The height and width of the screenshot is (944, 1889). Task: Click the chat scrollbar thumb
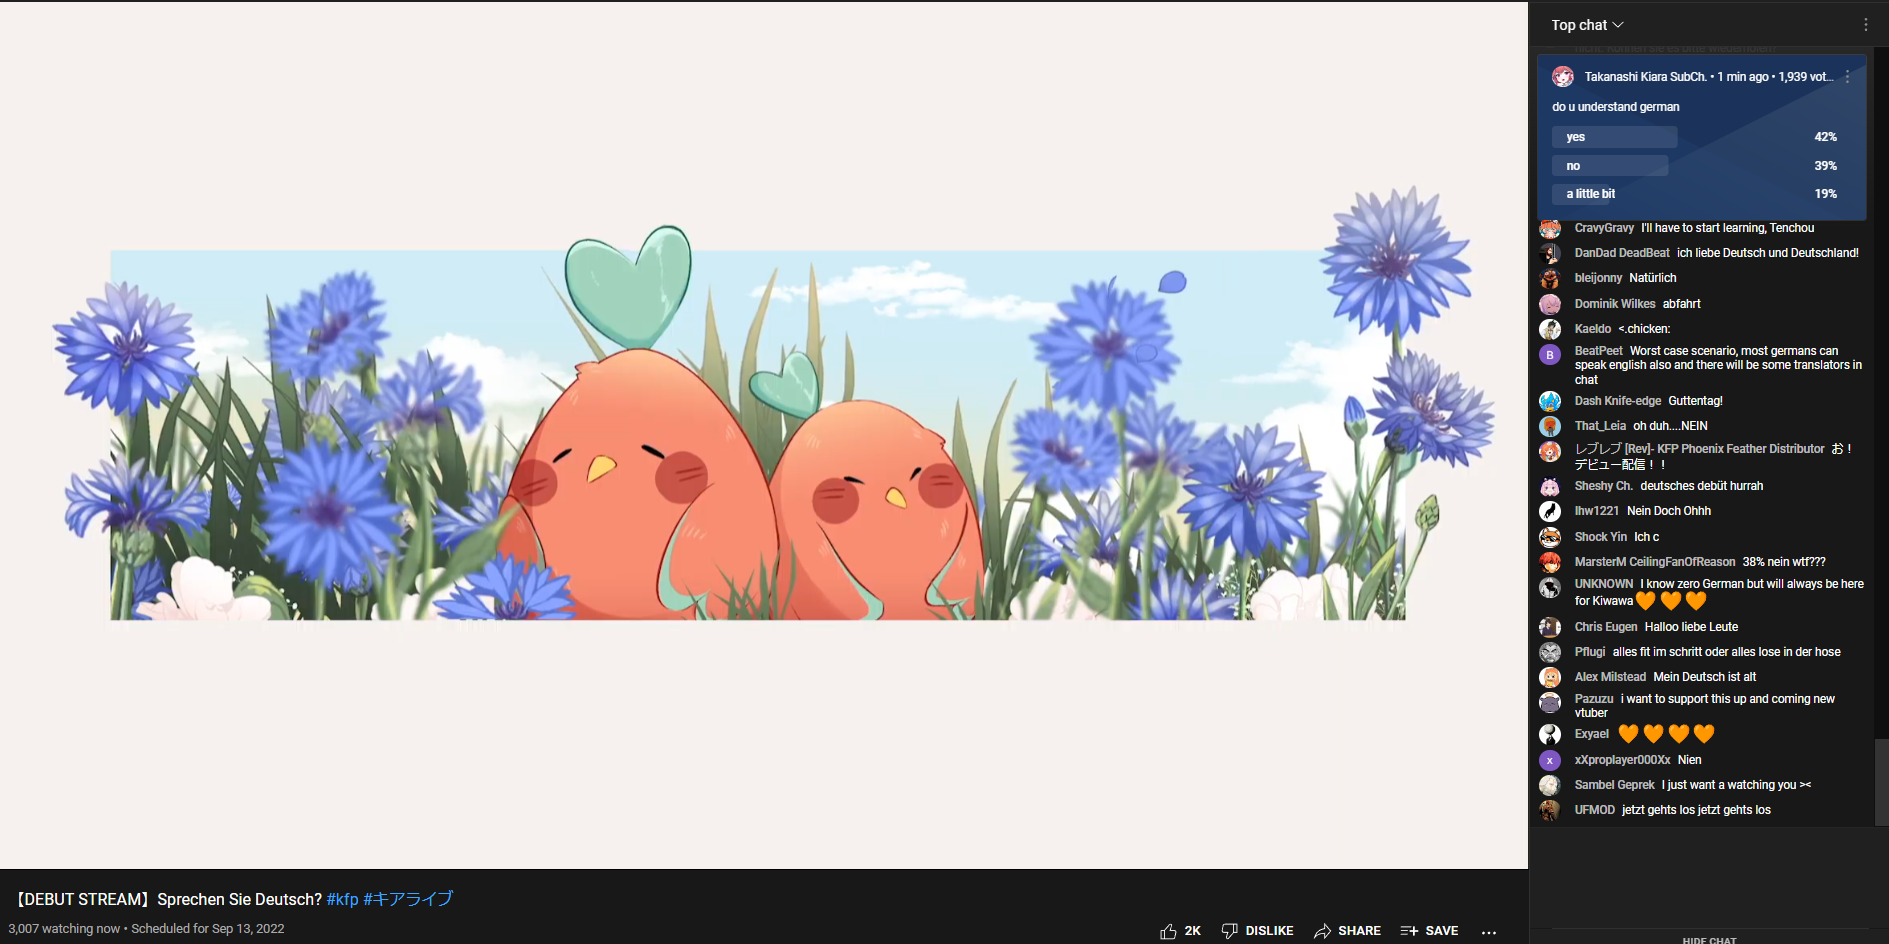pos(1881,782)
